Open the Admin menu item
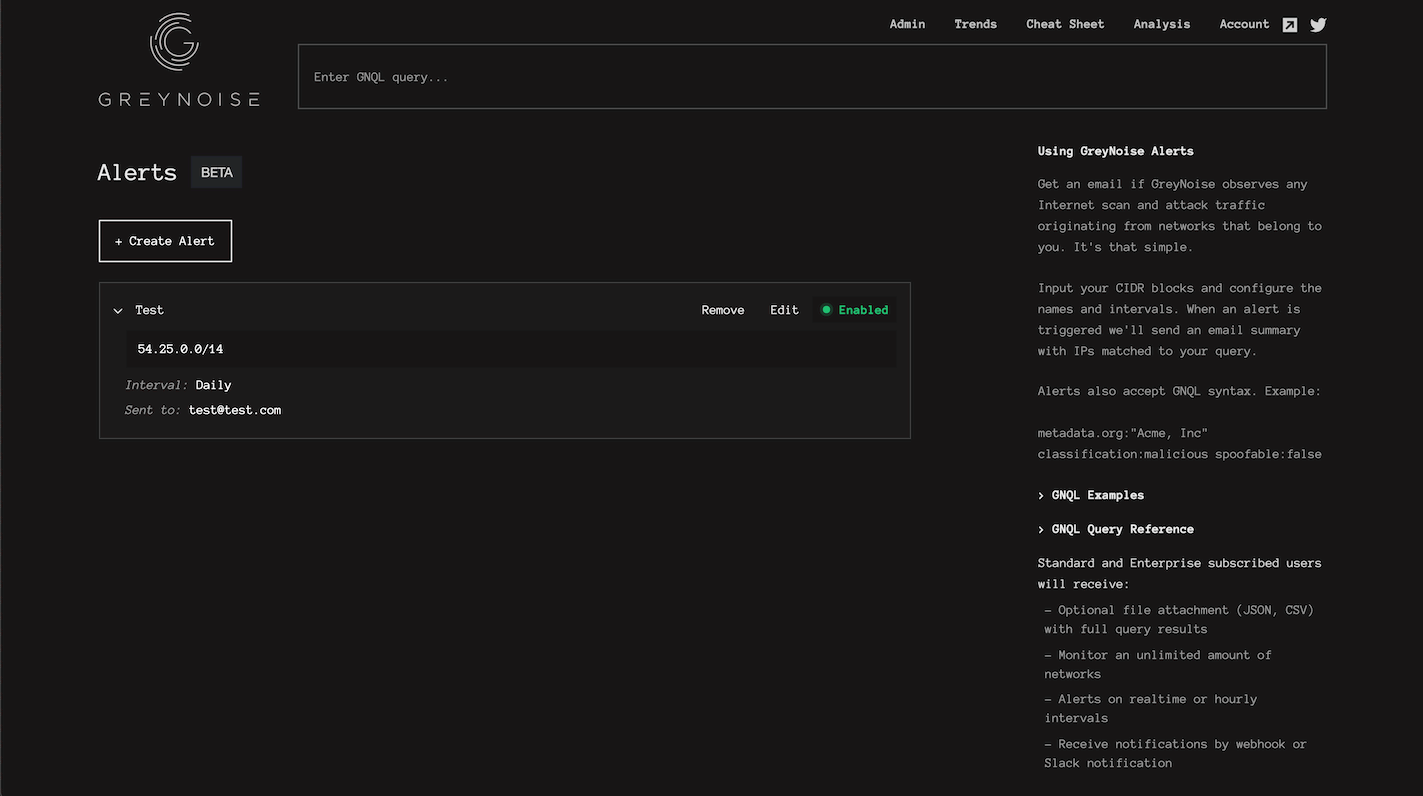Screen dimensions: 1423x796 point(907,24)
